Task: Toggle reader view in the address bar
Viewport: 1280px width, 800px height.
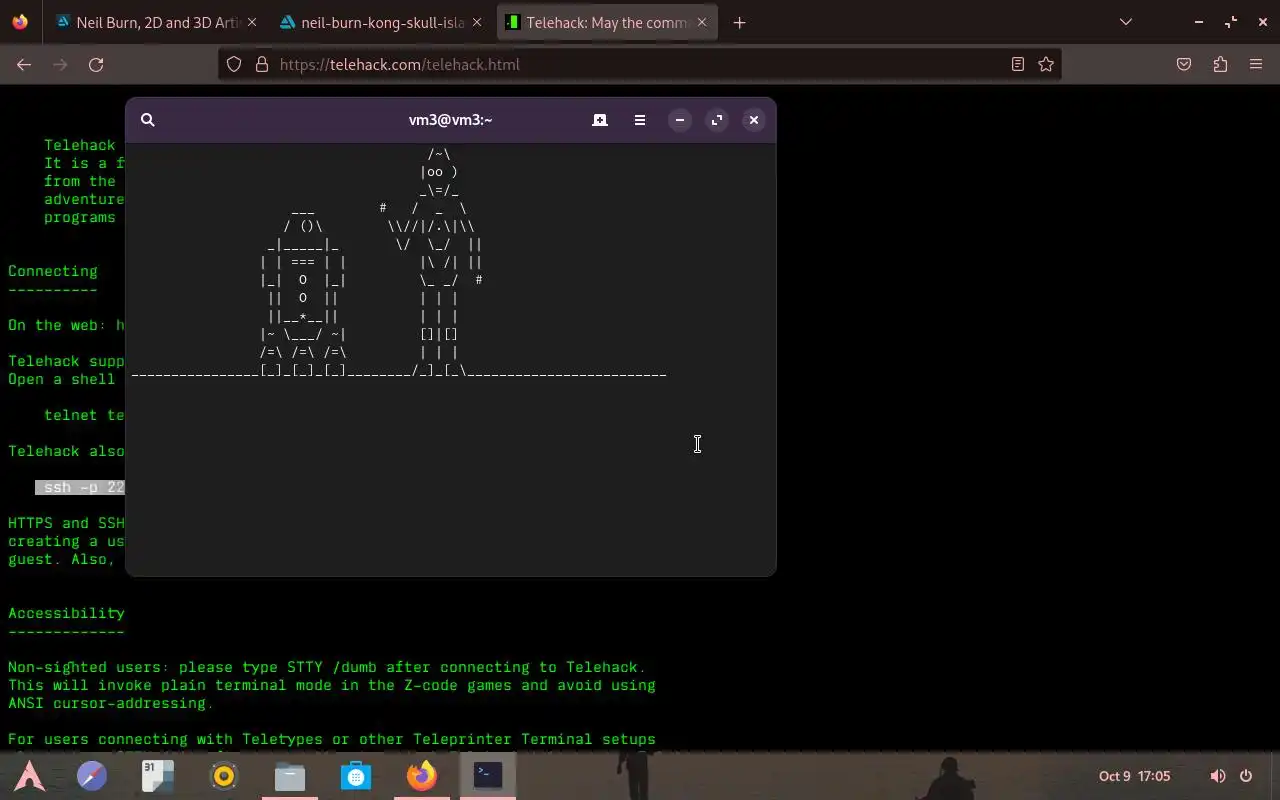Action: tap(1018, 64)
